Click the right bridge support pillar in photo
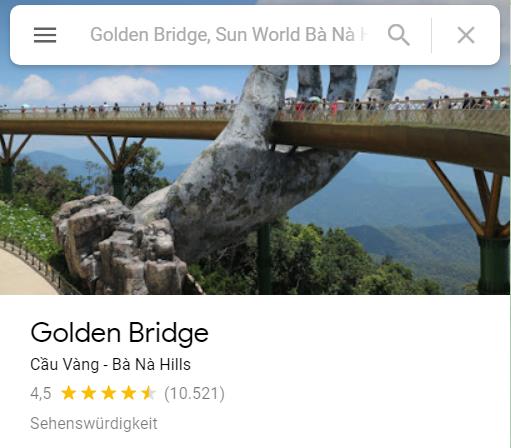511x448 pixels. [x=494, y=263]
